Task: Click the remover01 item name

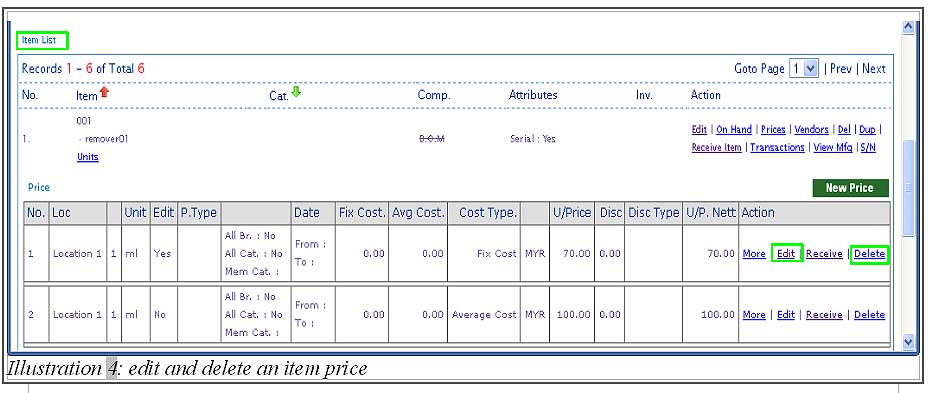Action: [x=106, y=139]
